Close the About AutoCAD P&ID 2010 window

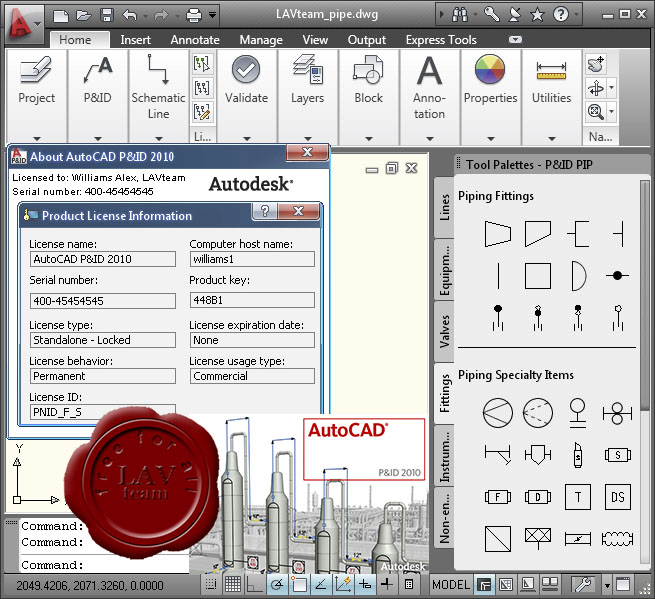coord(307,152)
